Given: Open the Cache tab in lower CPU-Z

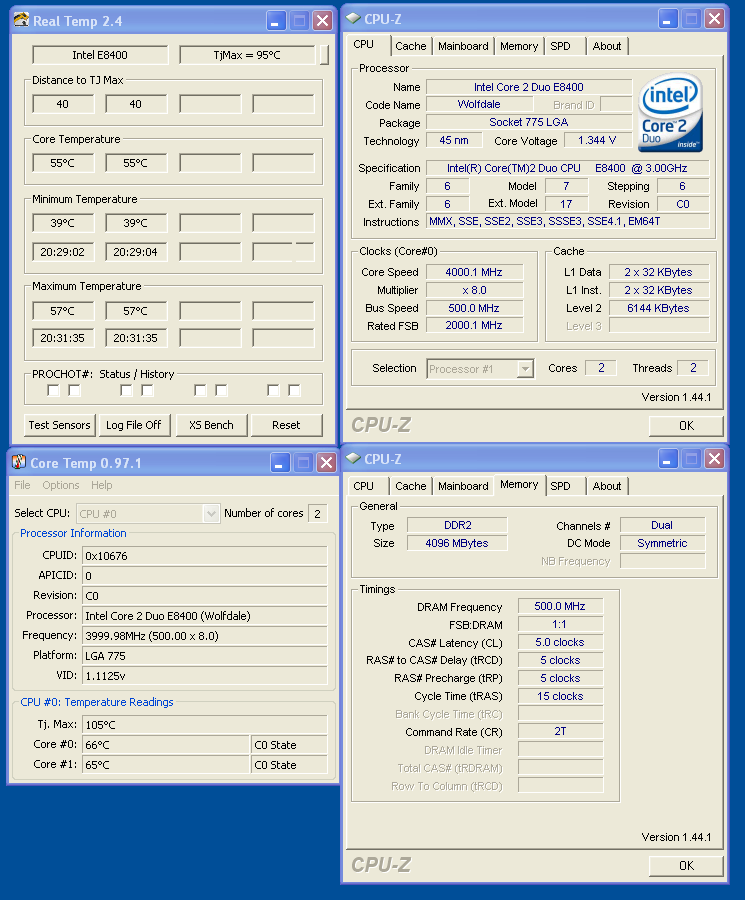Looking at the screenshot, I should 411,486.
